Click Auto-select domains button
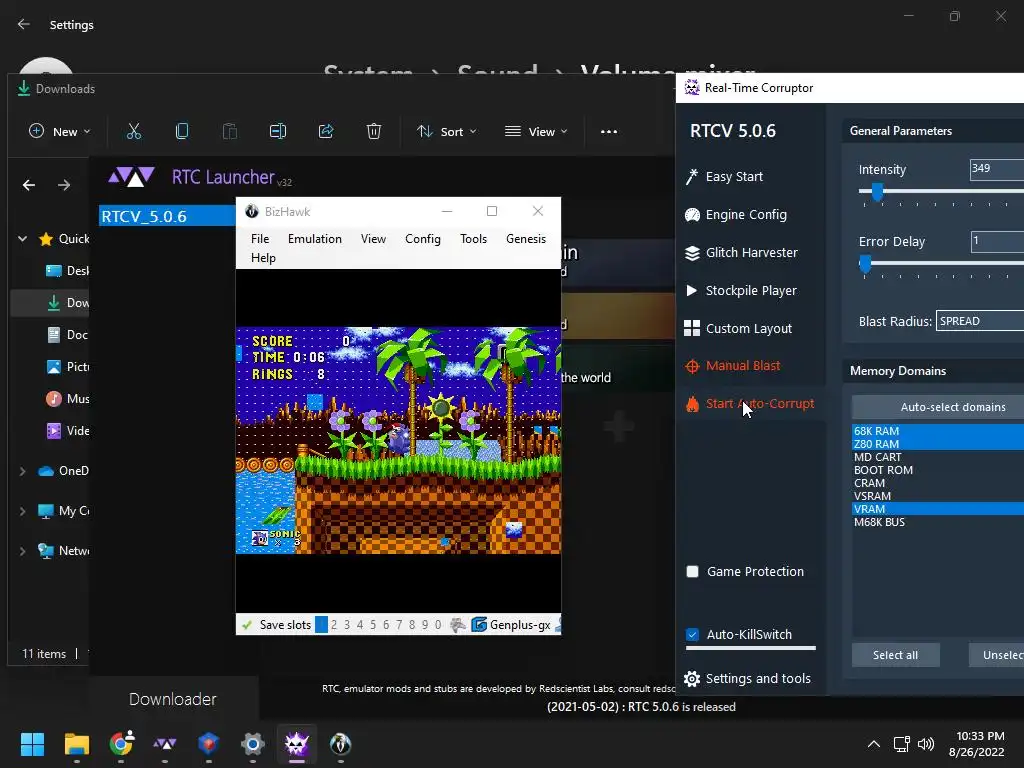Viewport: 1024px width, 768px height. (x=938, y=407)
